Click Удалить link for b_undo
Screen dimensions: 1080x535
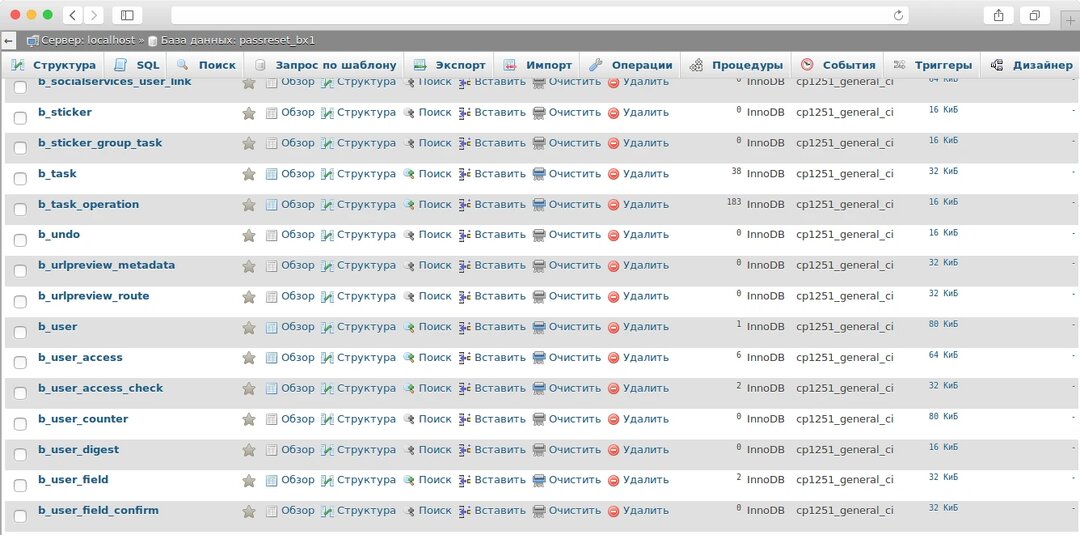(646, 235)
